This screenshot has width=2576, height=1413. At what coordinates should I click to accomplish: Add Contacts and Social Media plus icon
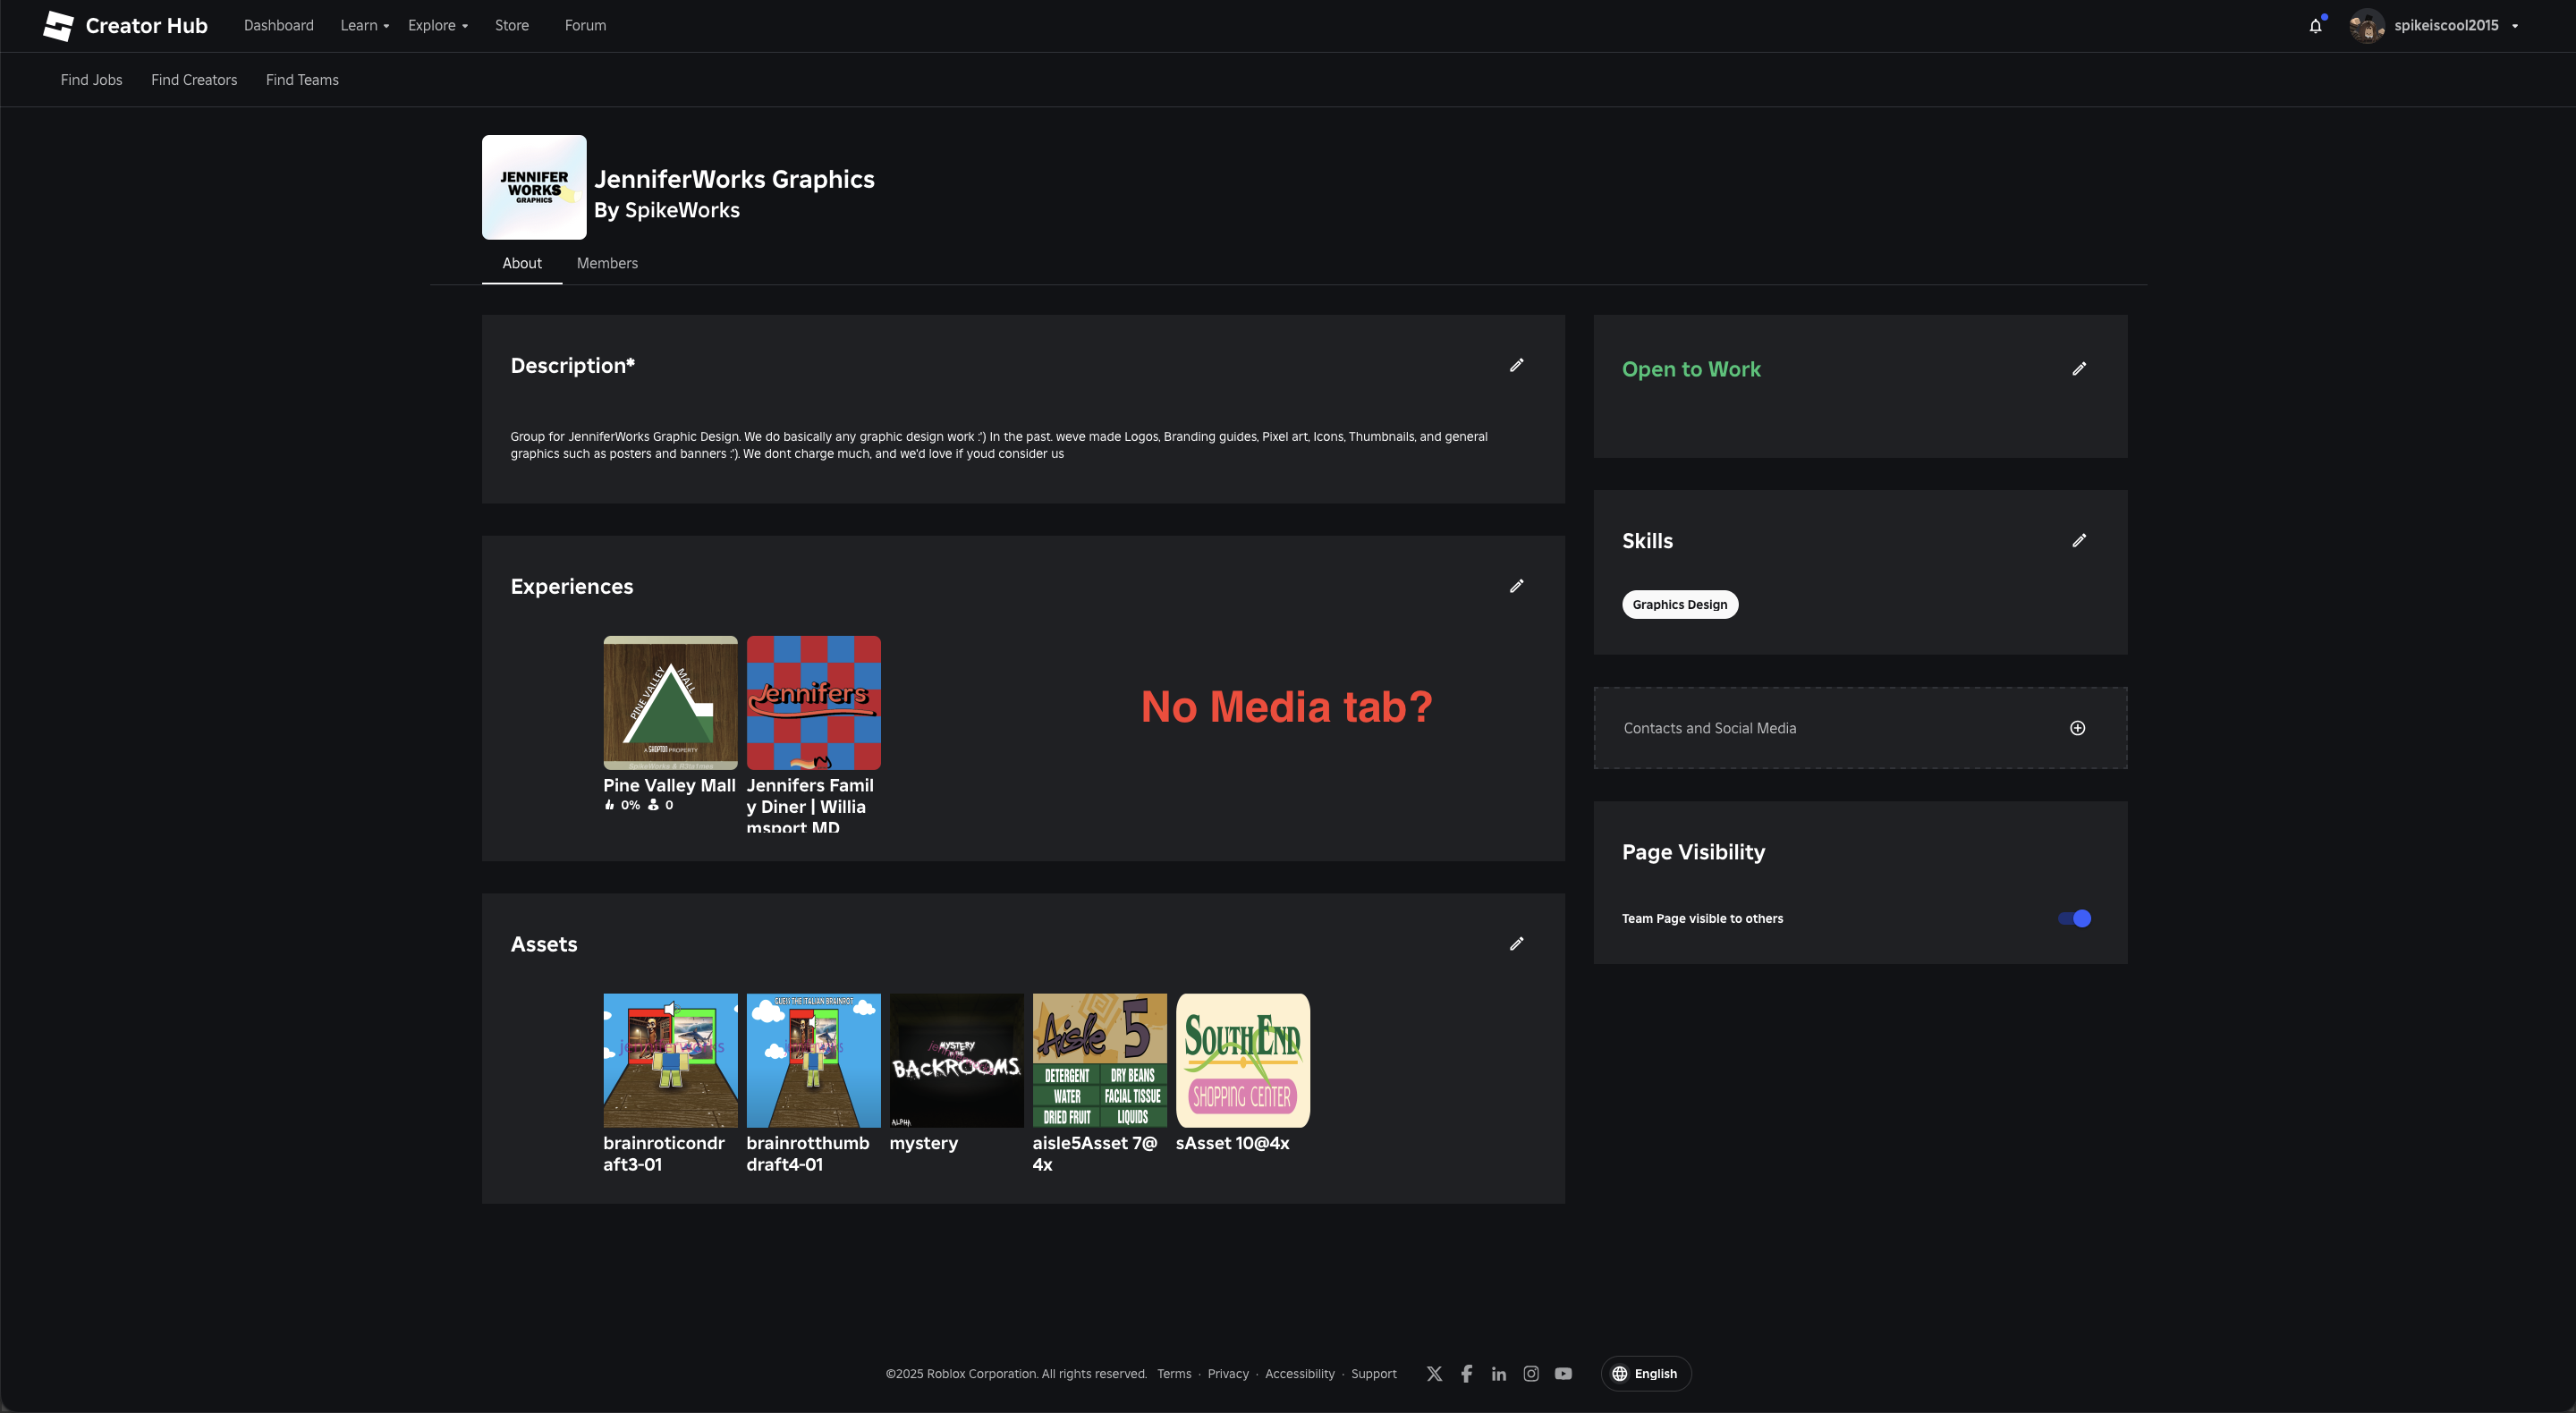[x=2077, y=728]
